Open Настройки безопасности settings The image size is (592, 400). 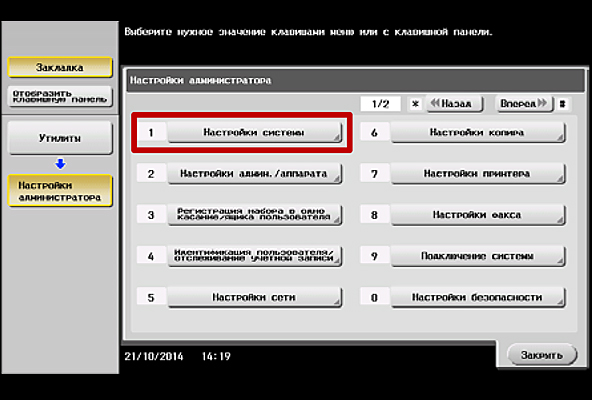[478, 297]
